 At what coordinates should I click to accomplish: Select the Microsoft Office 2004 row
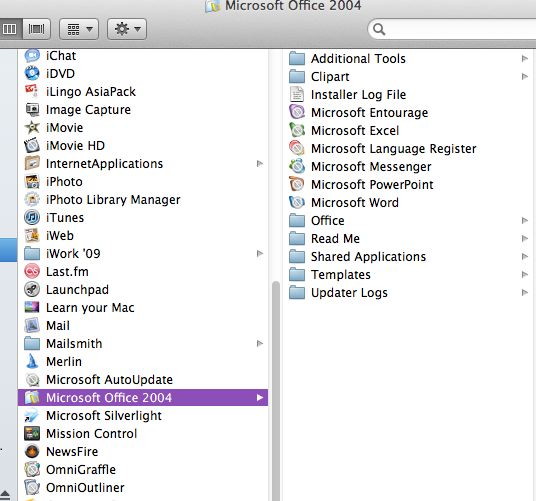click(x=143, y=397)
